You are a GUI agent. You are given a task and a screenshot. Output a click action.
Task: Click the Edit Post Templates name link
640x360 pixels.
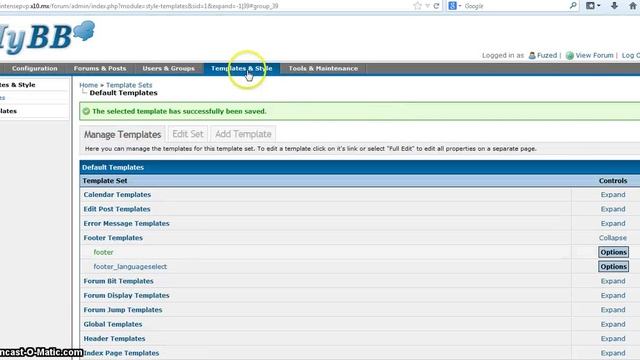(x=117, y=209)
